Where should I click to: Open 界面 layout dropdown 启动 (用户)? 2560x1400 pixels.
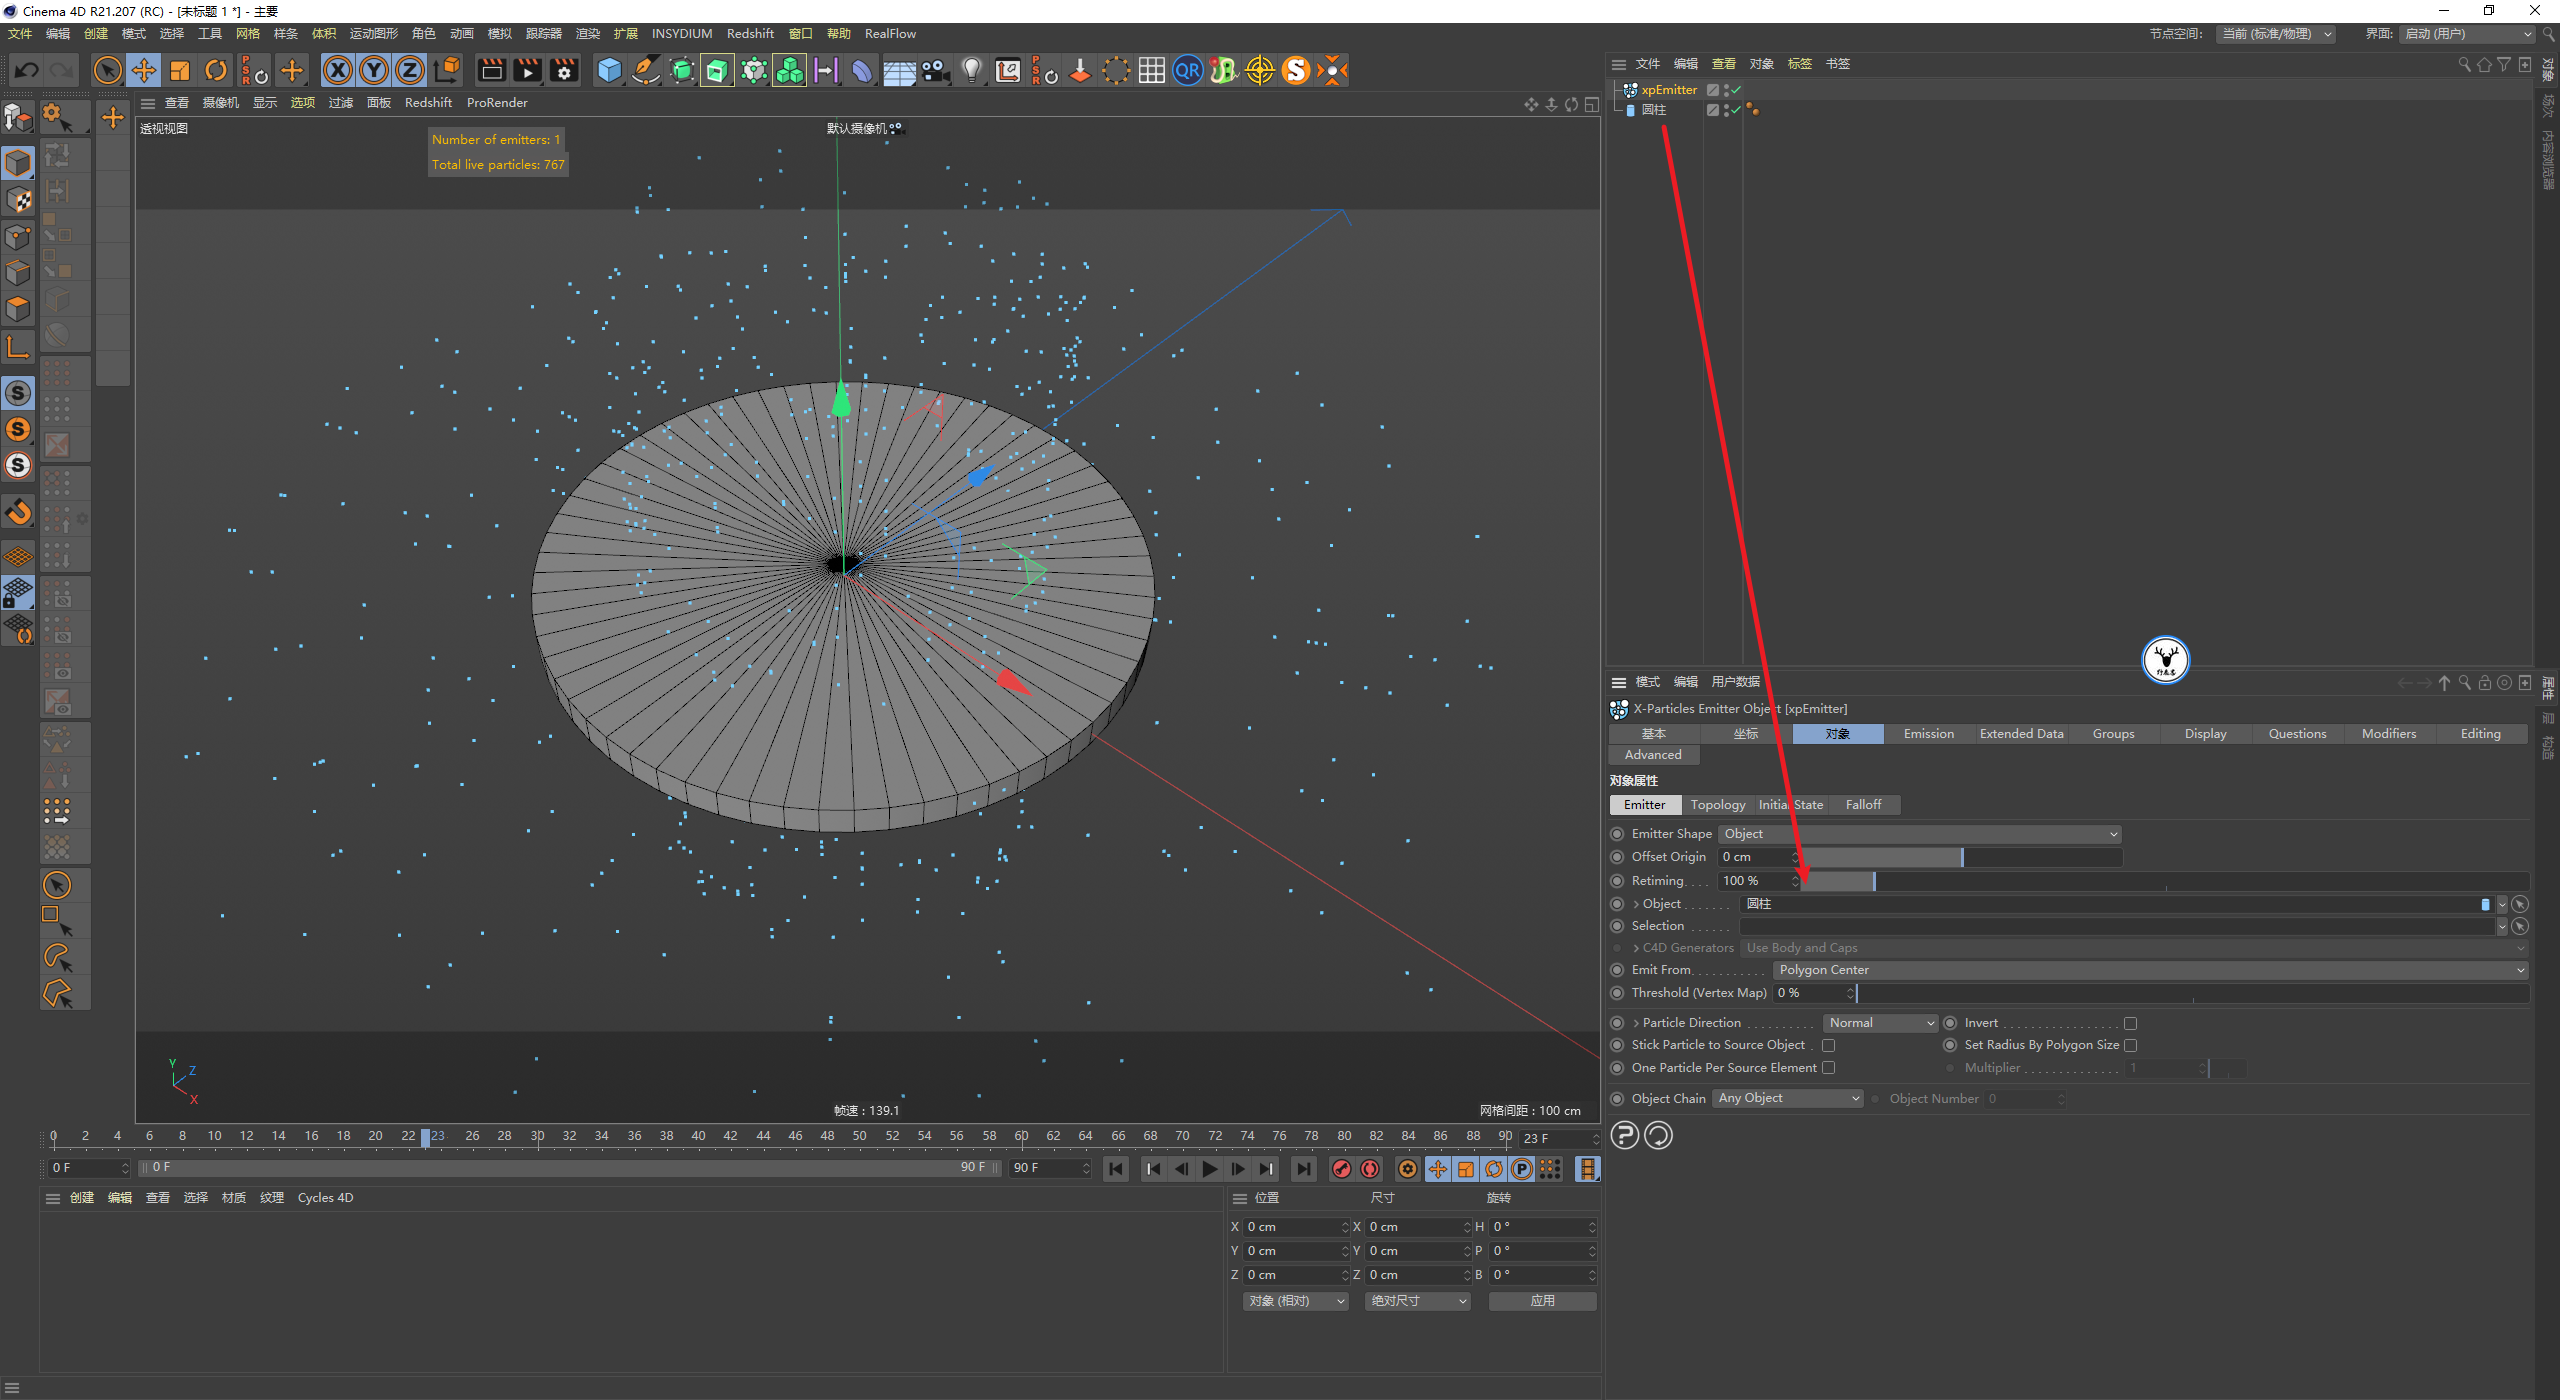tap(2467, 33)
